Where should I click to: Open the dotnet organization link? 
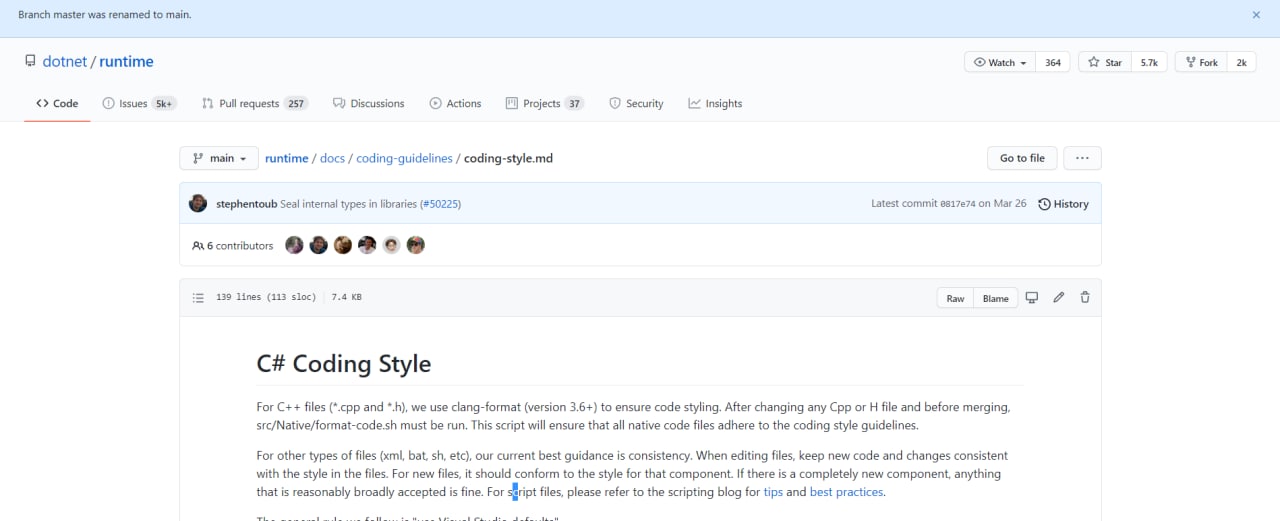pyautogui.click(x=64, y=62)
